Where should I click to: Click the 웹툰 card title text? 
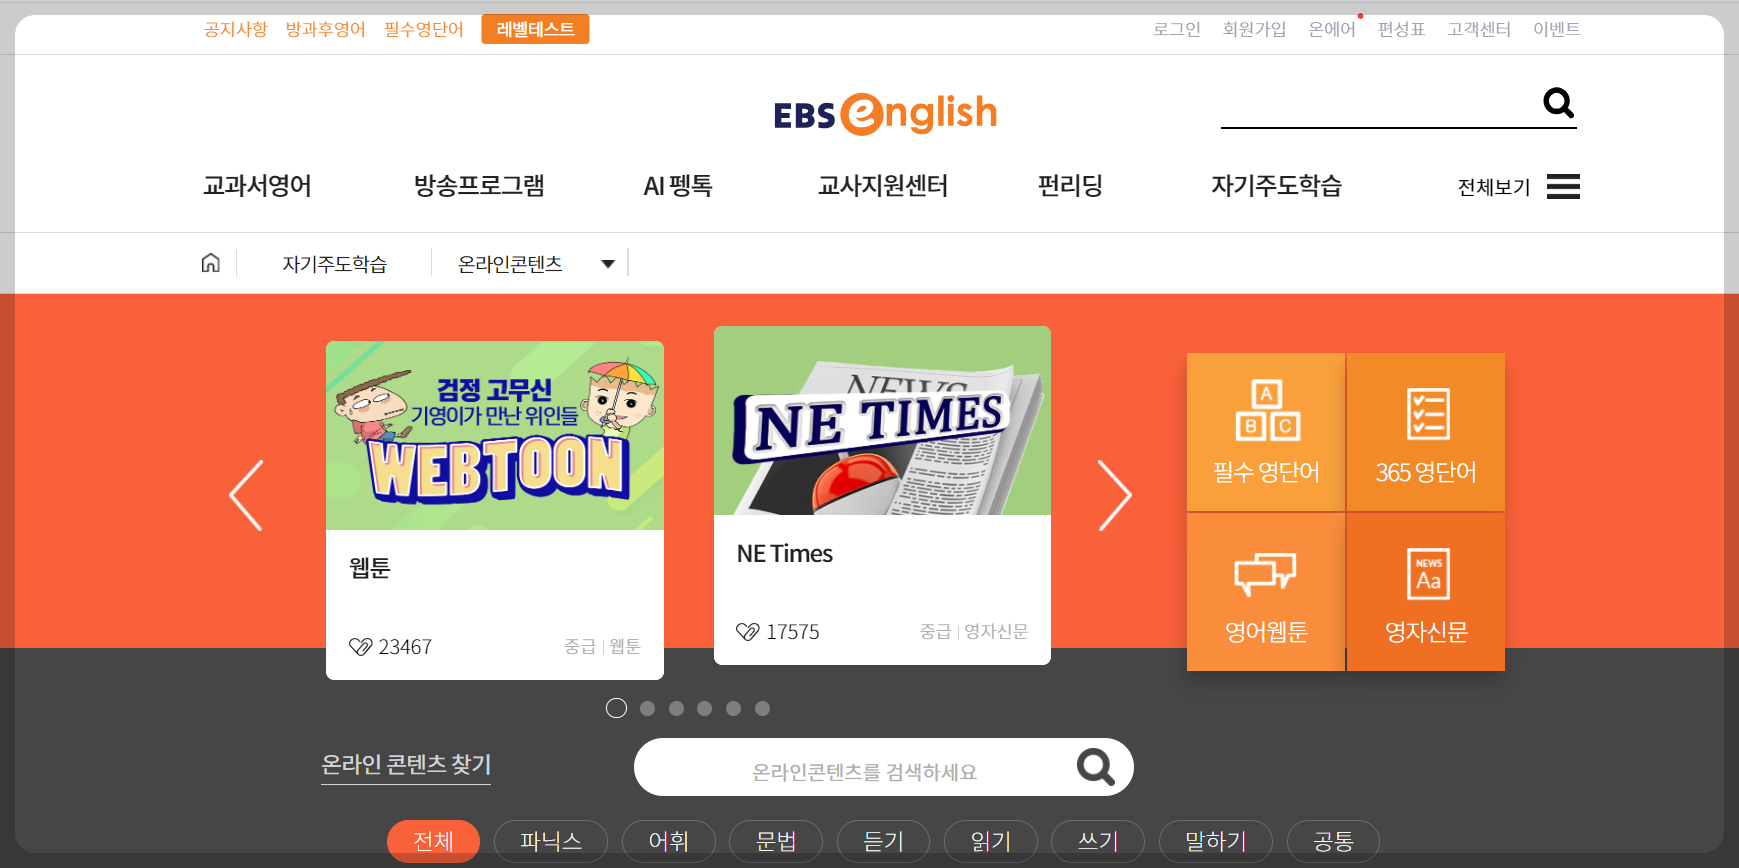370,568
